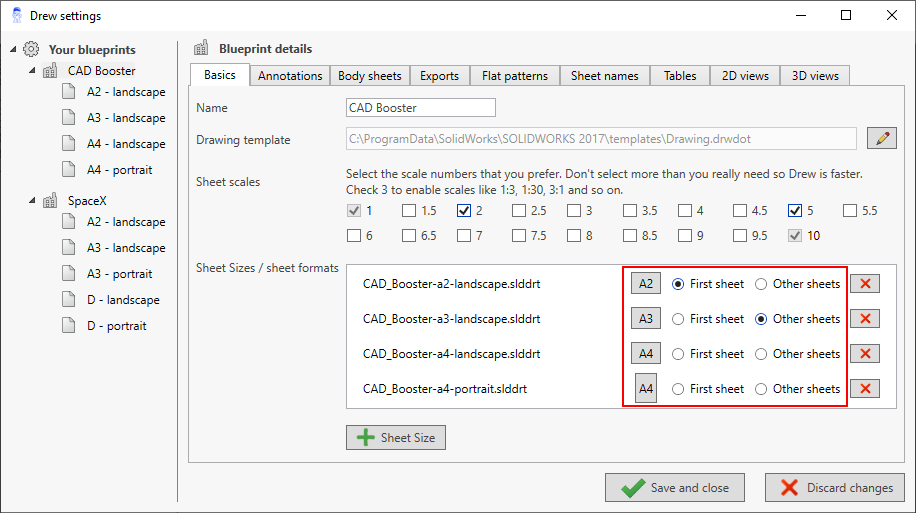This screenshot has width=916, height=513.
Task: Click the SpaceX blueprint building icon
Action: 50,201
